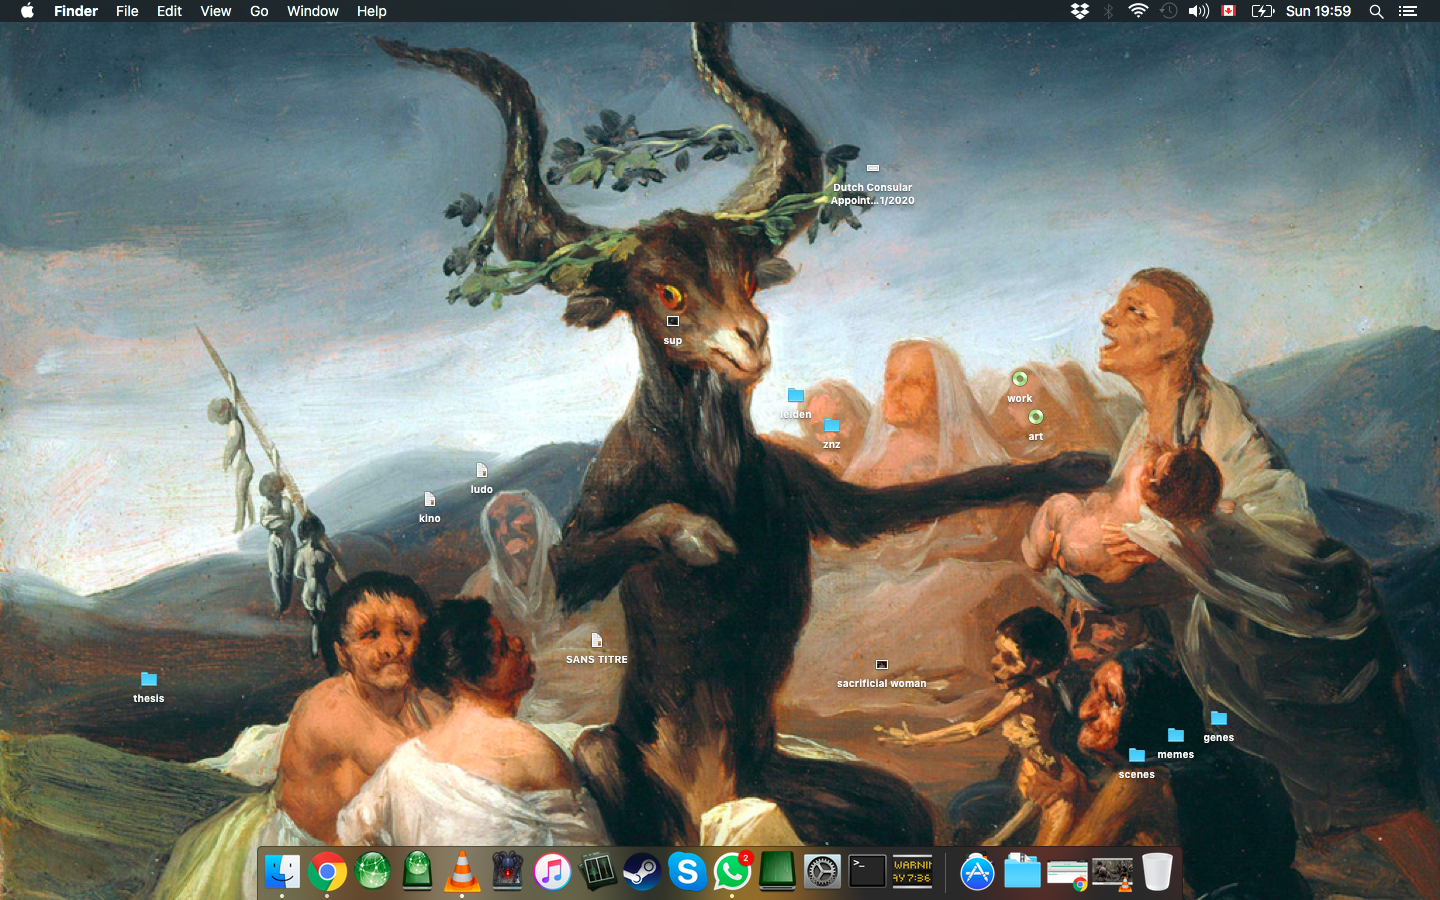Image resolution: width=1440 pixels, height=900 pixels.
Task: Select the sup image file on desktop
Action: pos(673,321)
